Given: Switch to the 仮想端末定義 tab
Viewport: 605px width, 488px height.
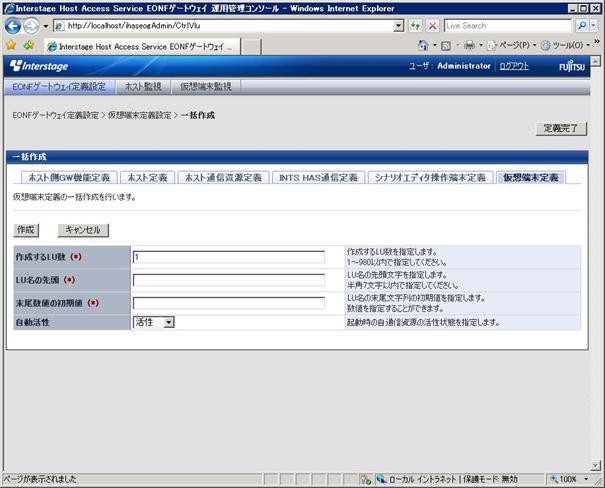Looking at the screenshot, I should [531, 177].
